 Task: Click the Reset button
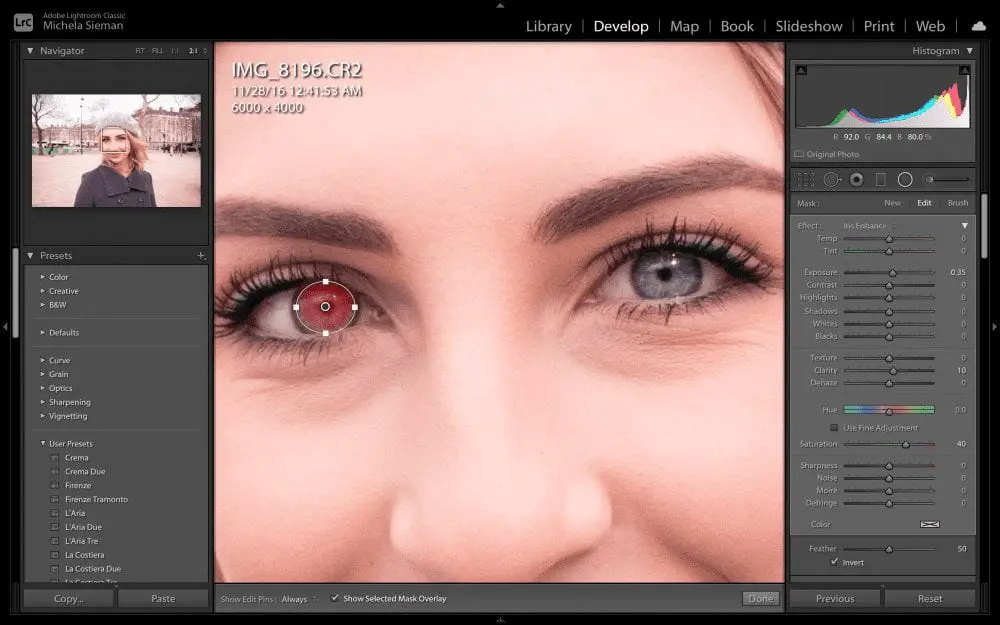(930, 599)
